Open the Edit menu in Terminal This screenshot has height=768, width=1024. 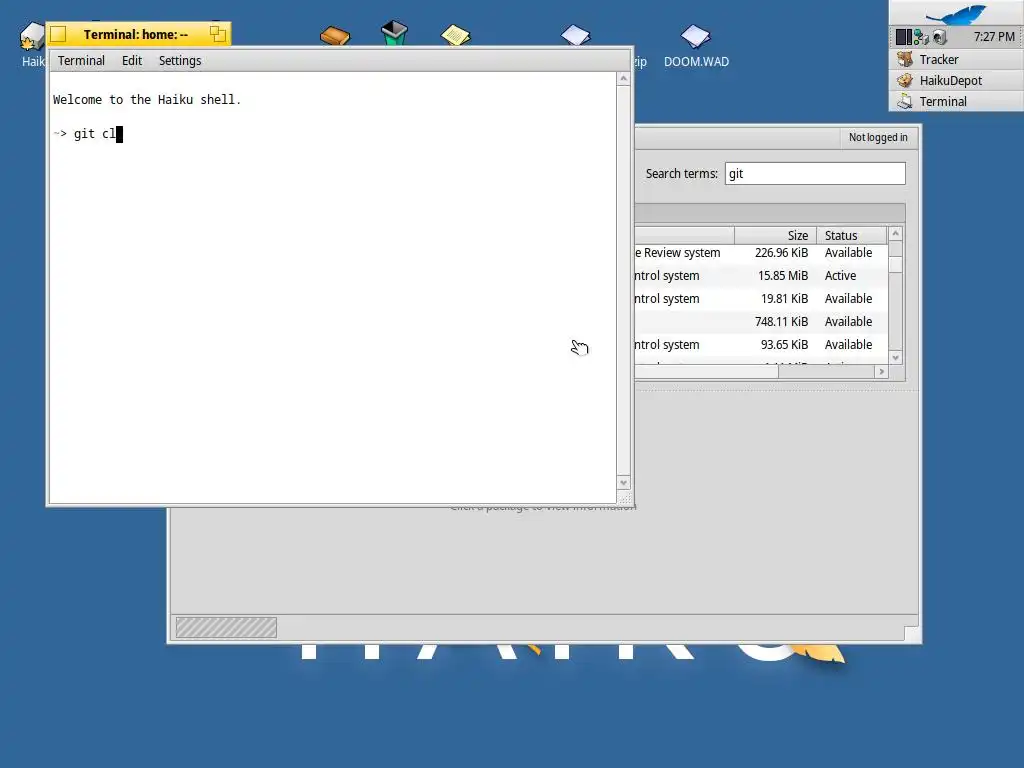tap(131, 61)
